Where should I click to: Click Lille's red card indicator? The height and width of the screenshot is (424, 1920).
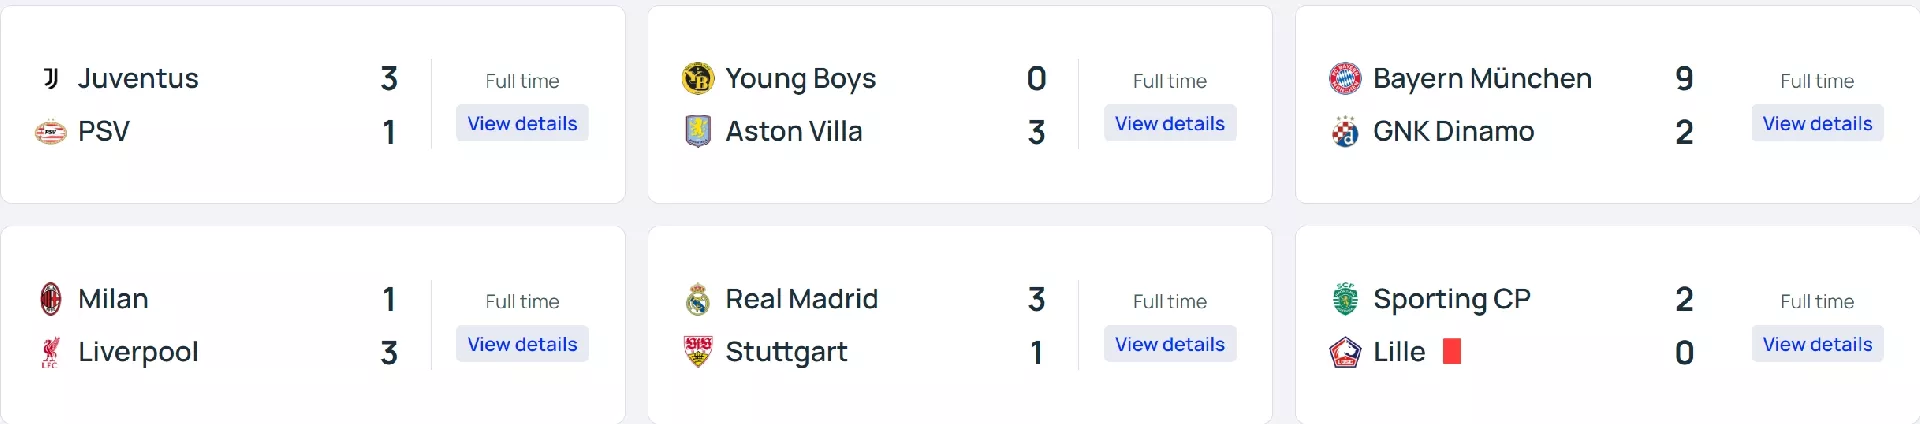coord(1452,351)
